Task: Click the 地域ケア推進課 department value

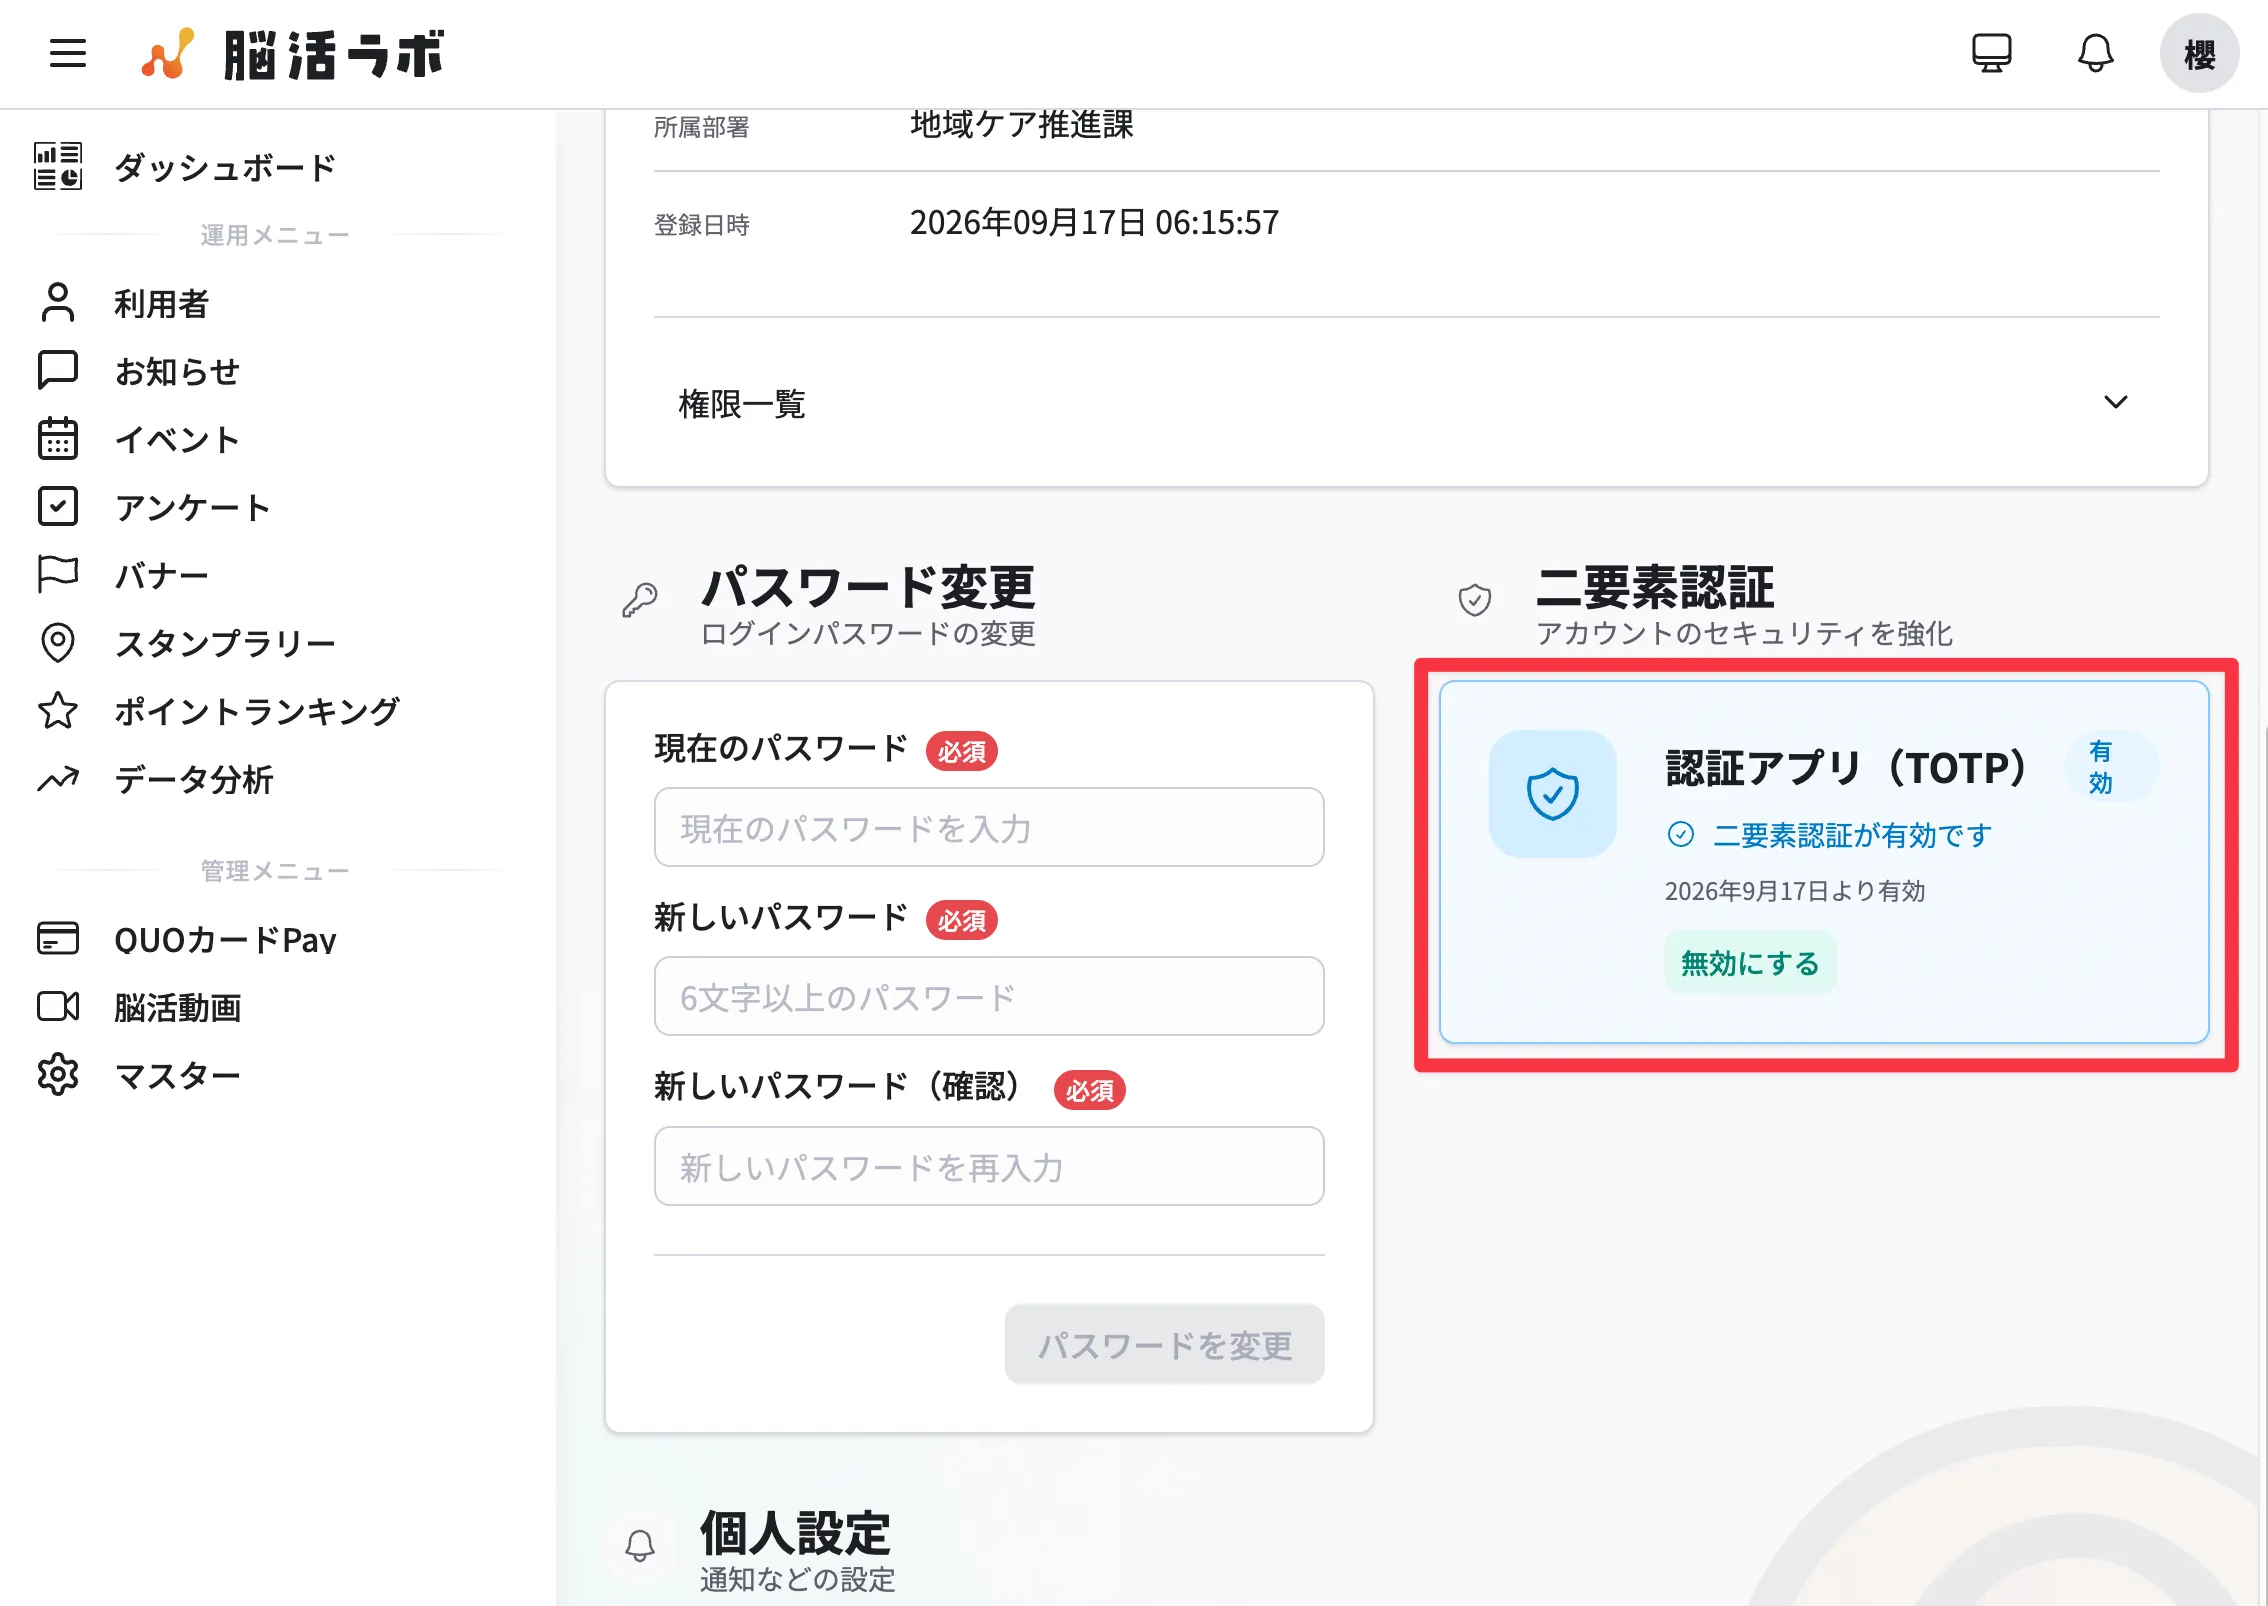Action: click(x=1021, y=124)
